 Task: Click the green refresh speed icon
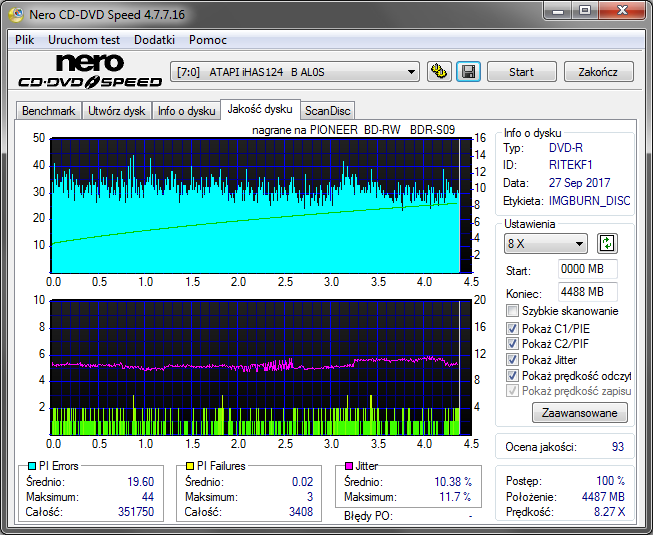tap(607, 244)
